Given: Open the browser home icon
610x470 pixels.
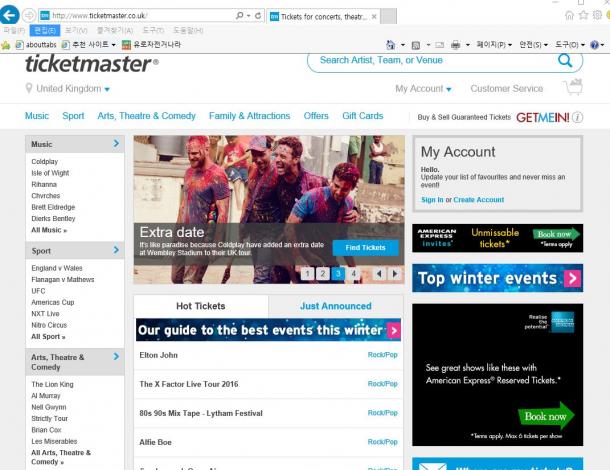Looking at the screenshot, I should pos(569,15).
